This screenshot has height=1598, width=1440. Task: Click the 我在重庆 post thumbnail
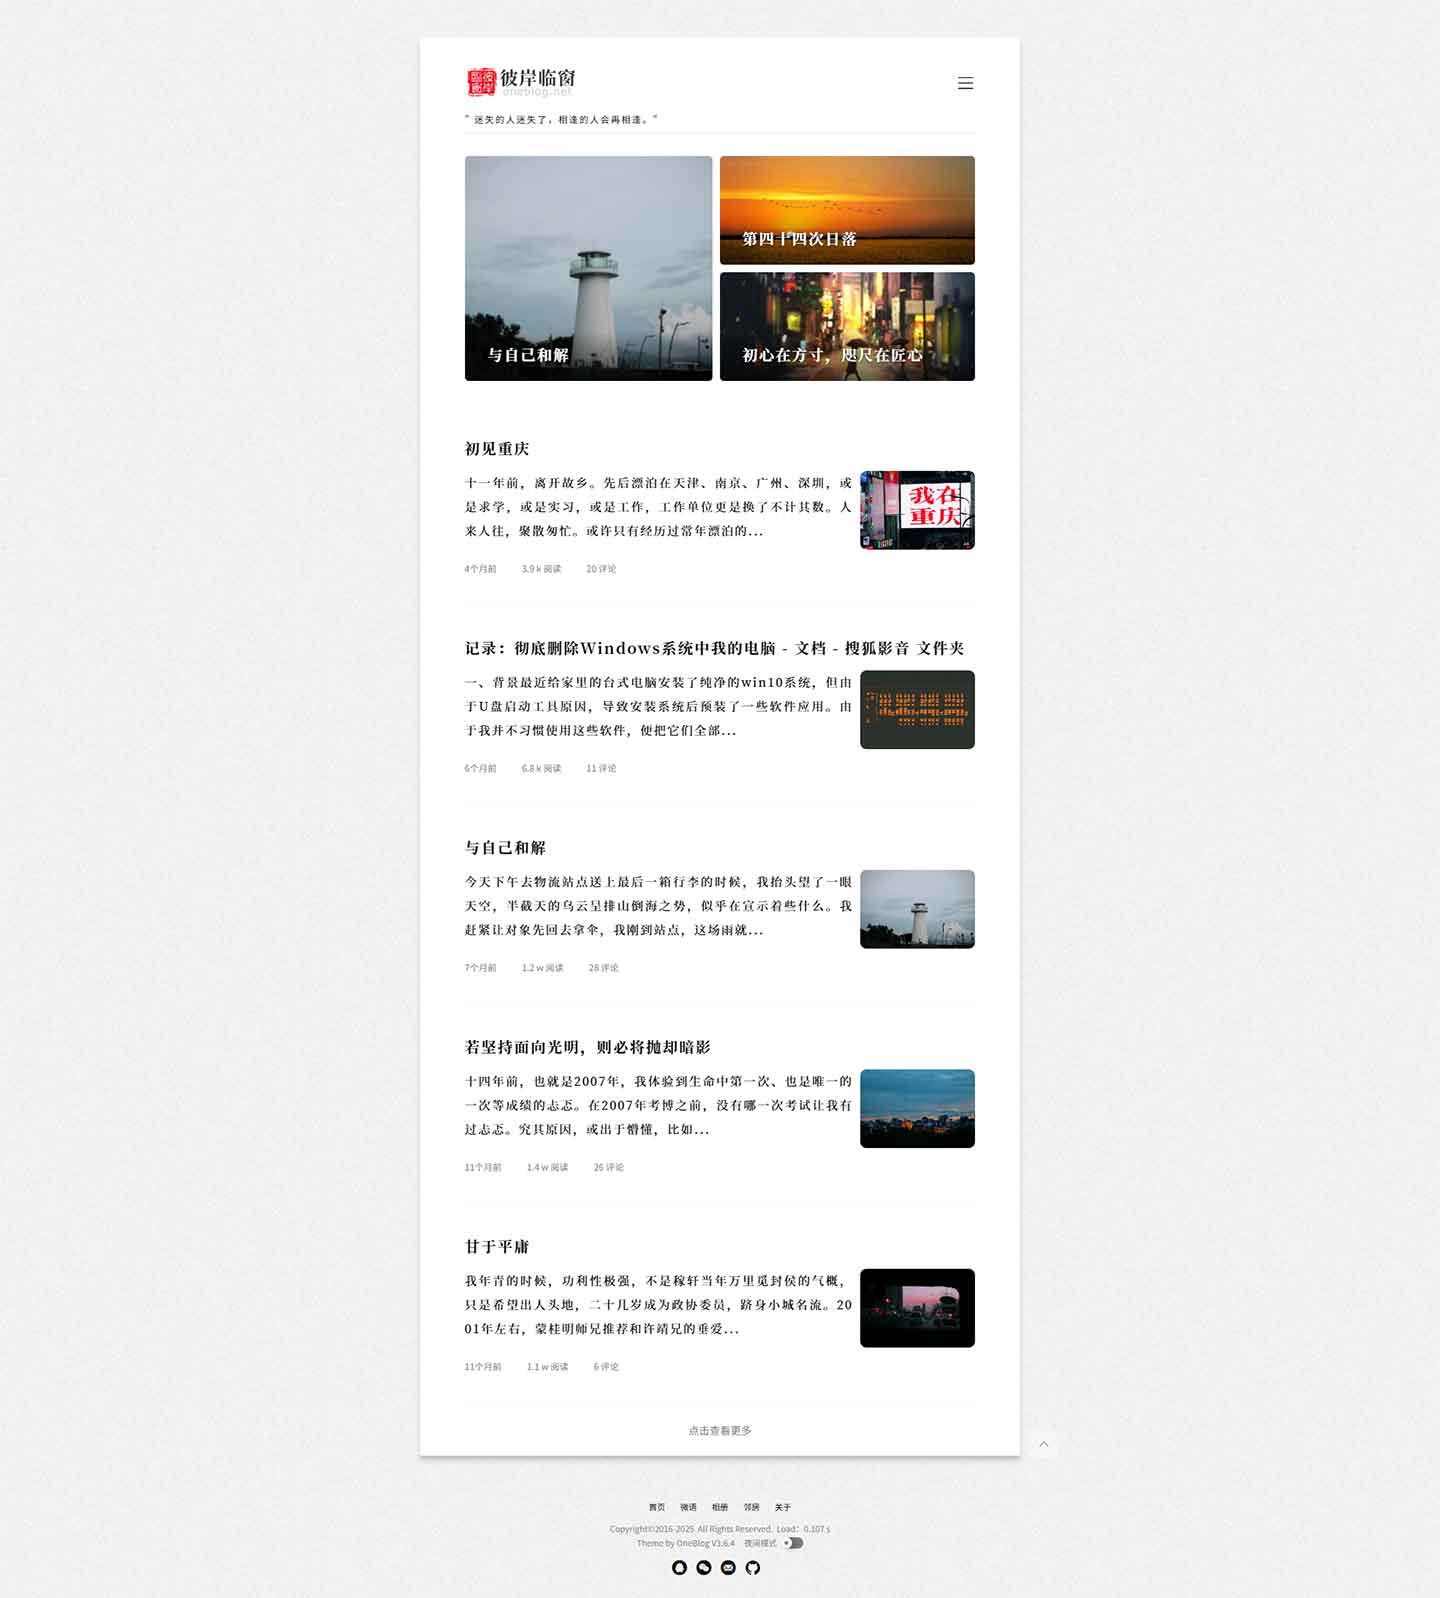[917, 510]
